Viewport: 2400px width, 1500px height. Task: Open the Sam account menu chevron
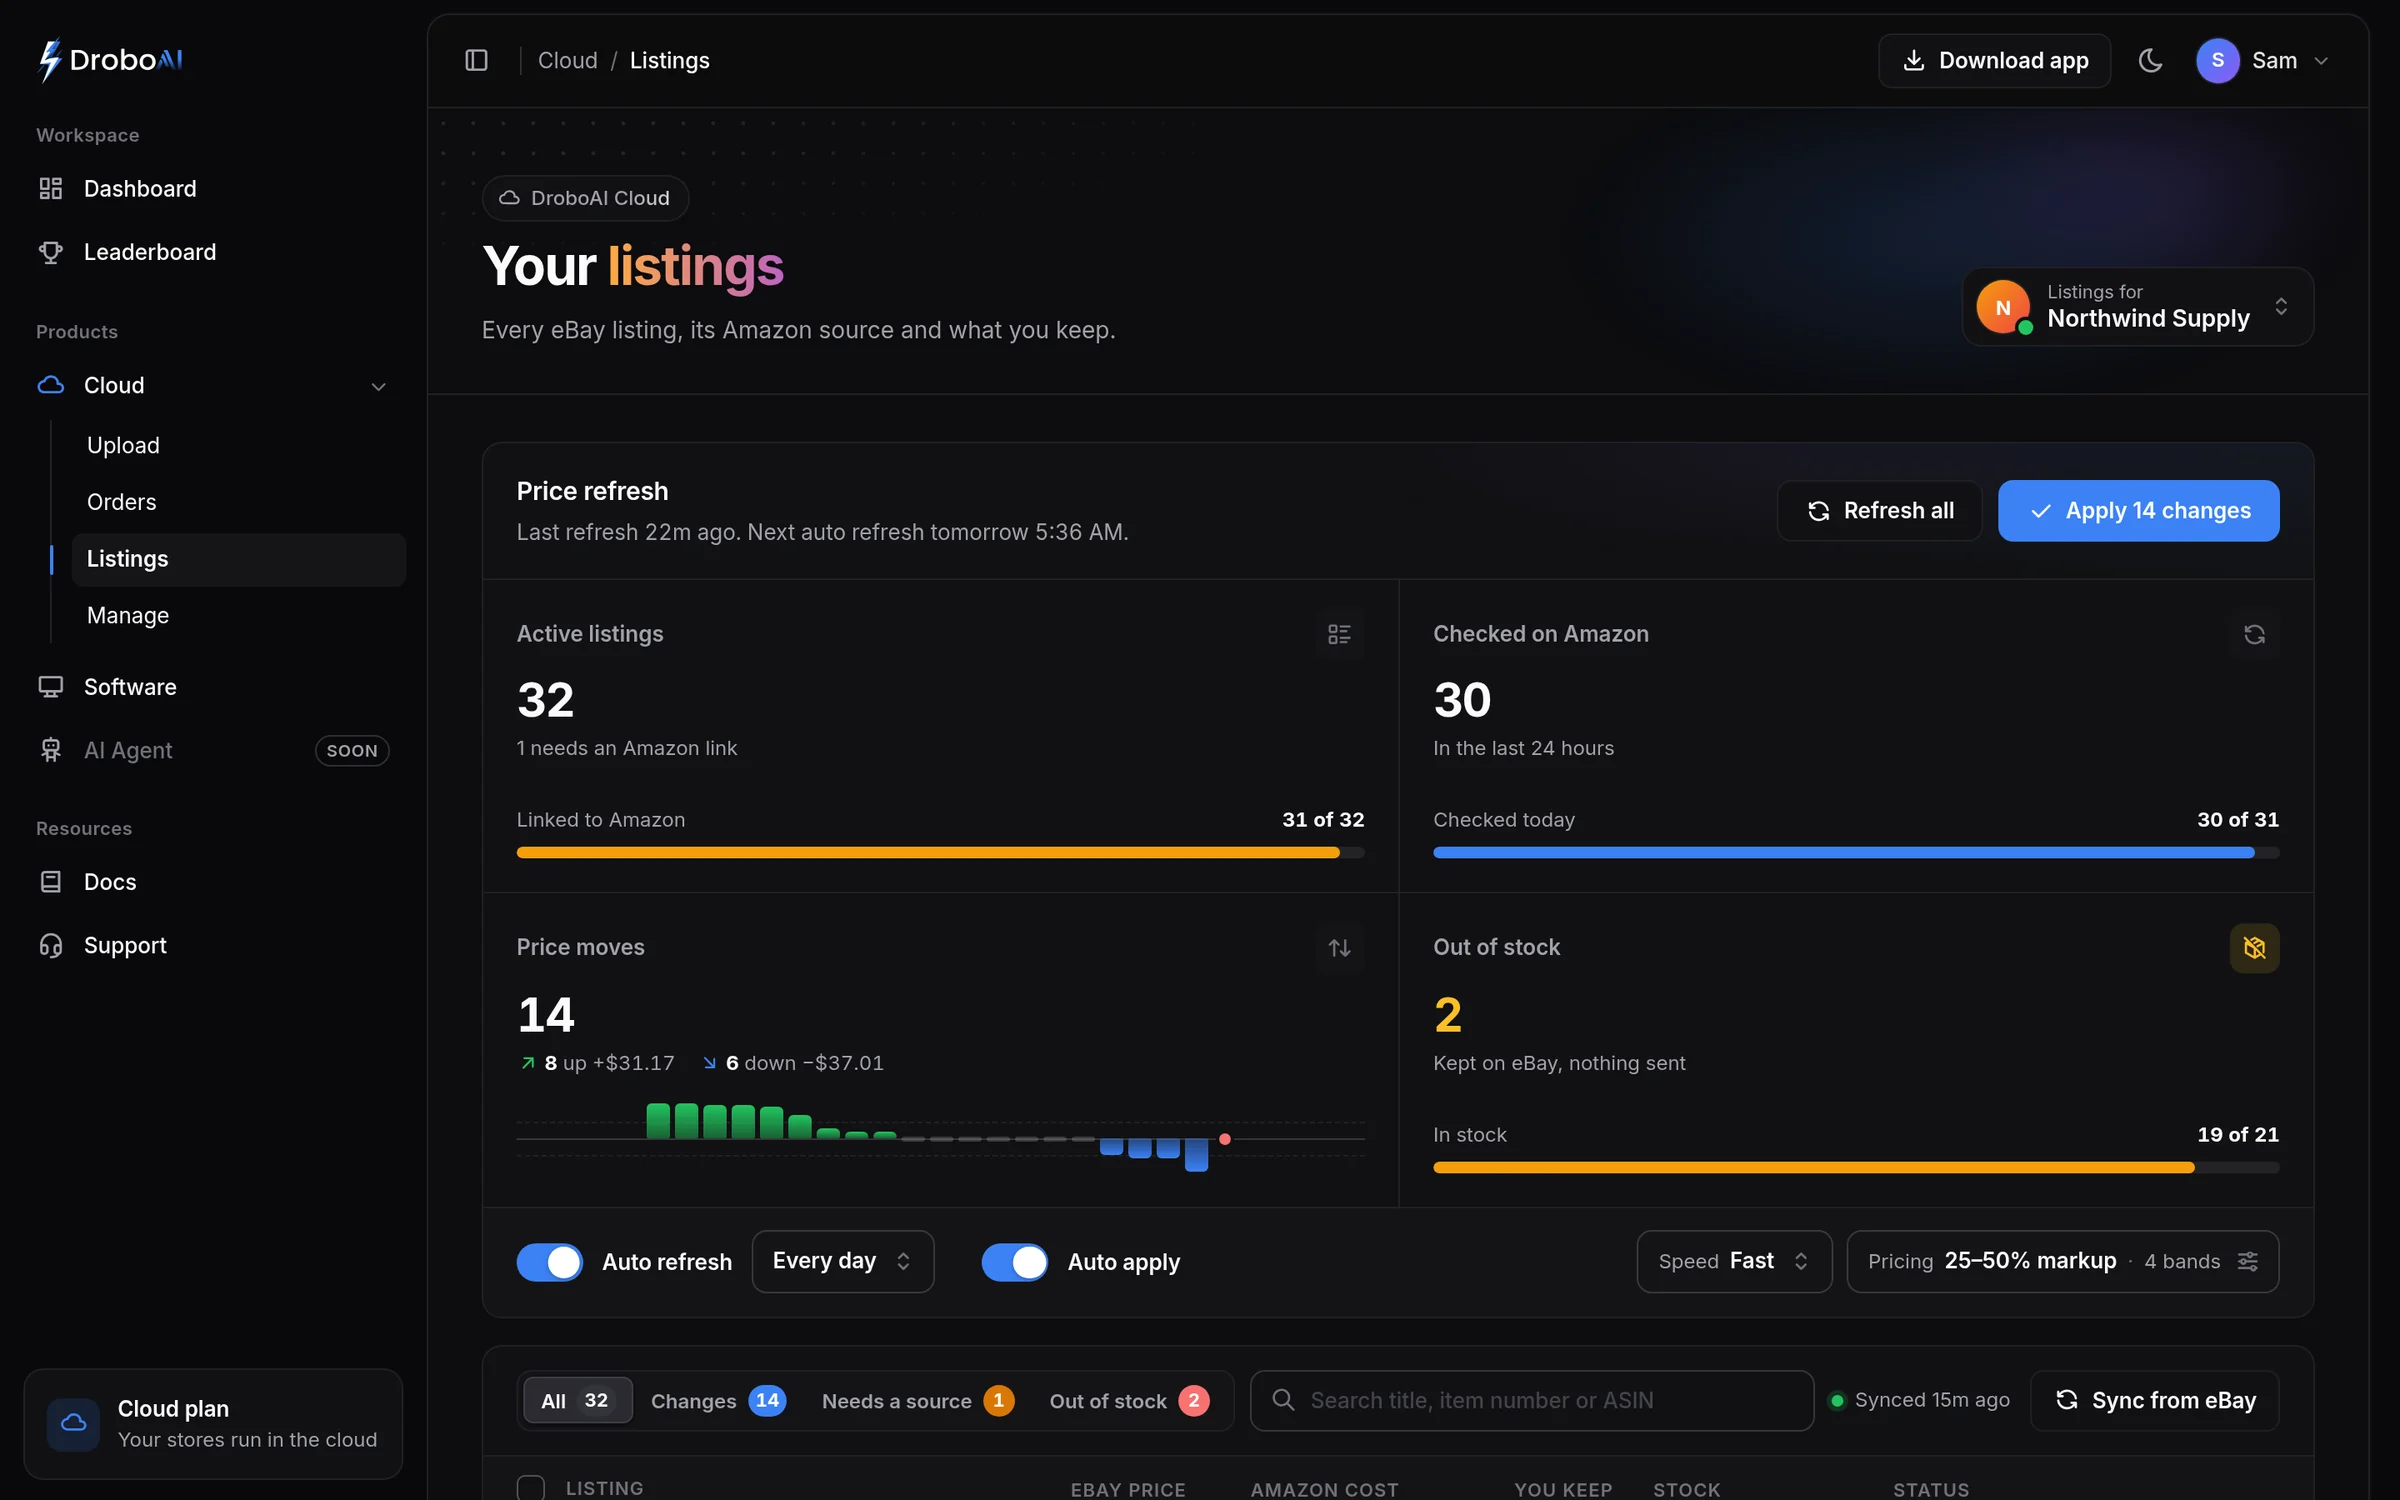(2321, 61)
